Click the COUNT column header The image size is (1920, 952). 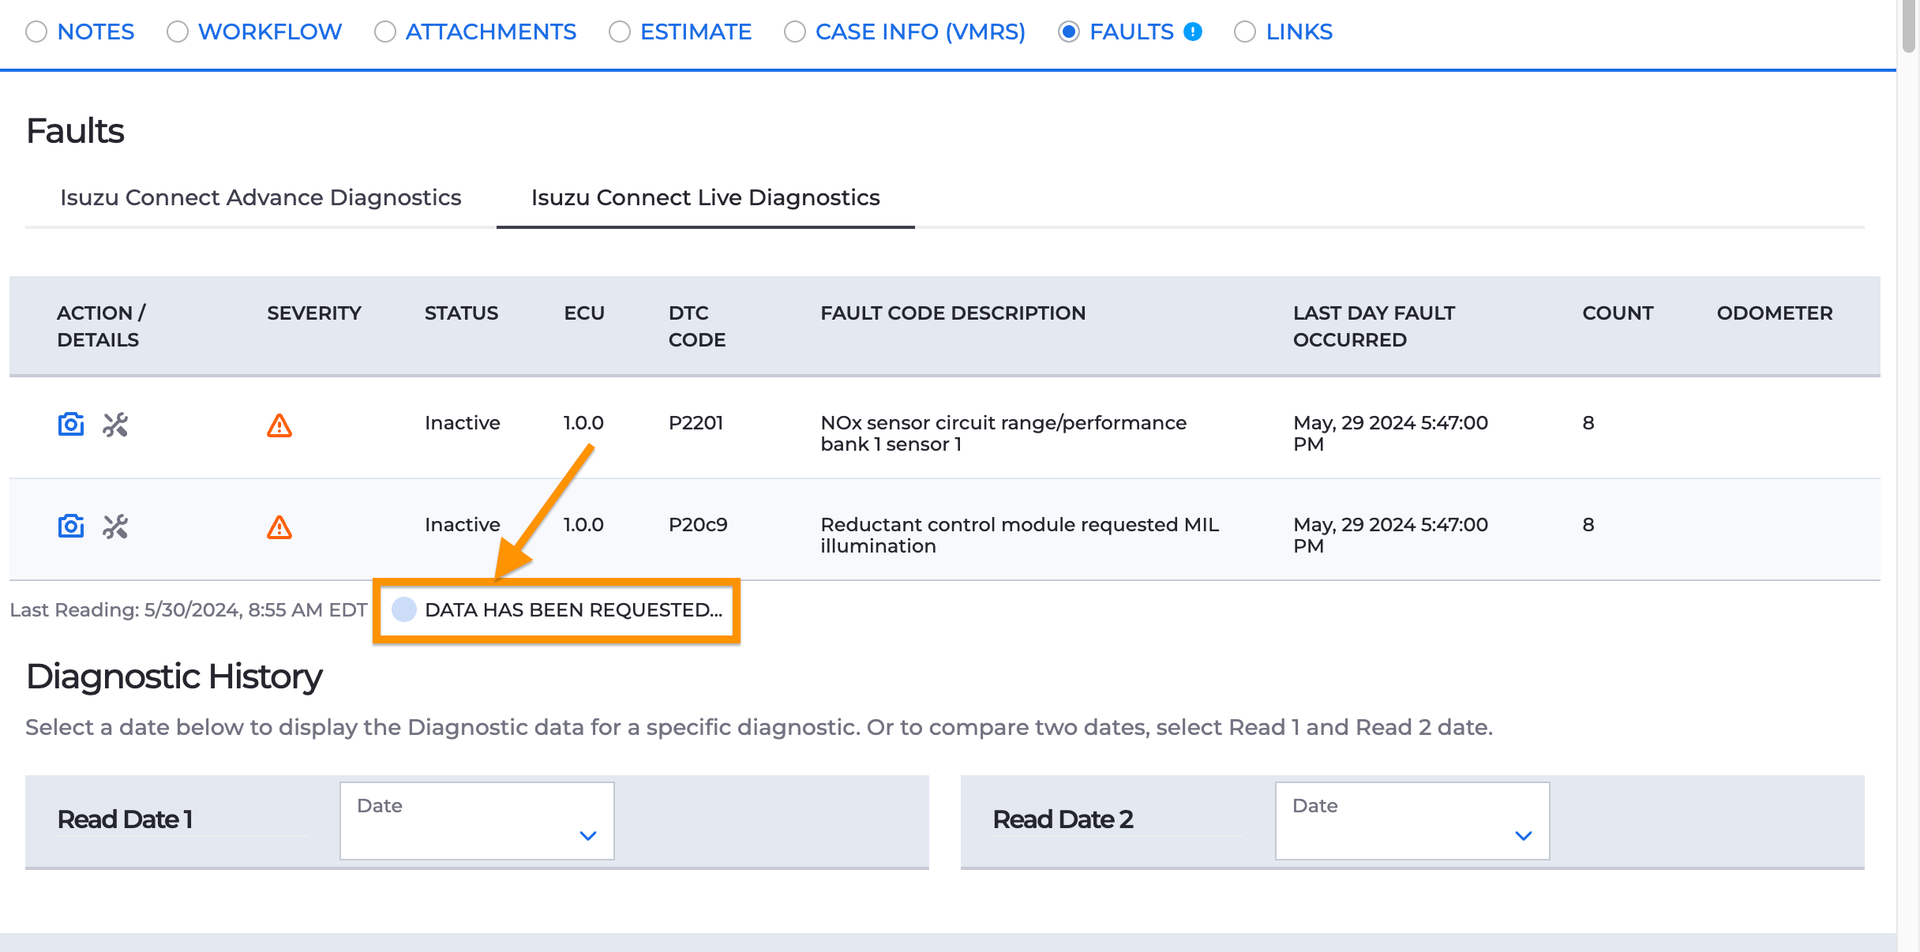(x=1618, y=313)
